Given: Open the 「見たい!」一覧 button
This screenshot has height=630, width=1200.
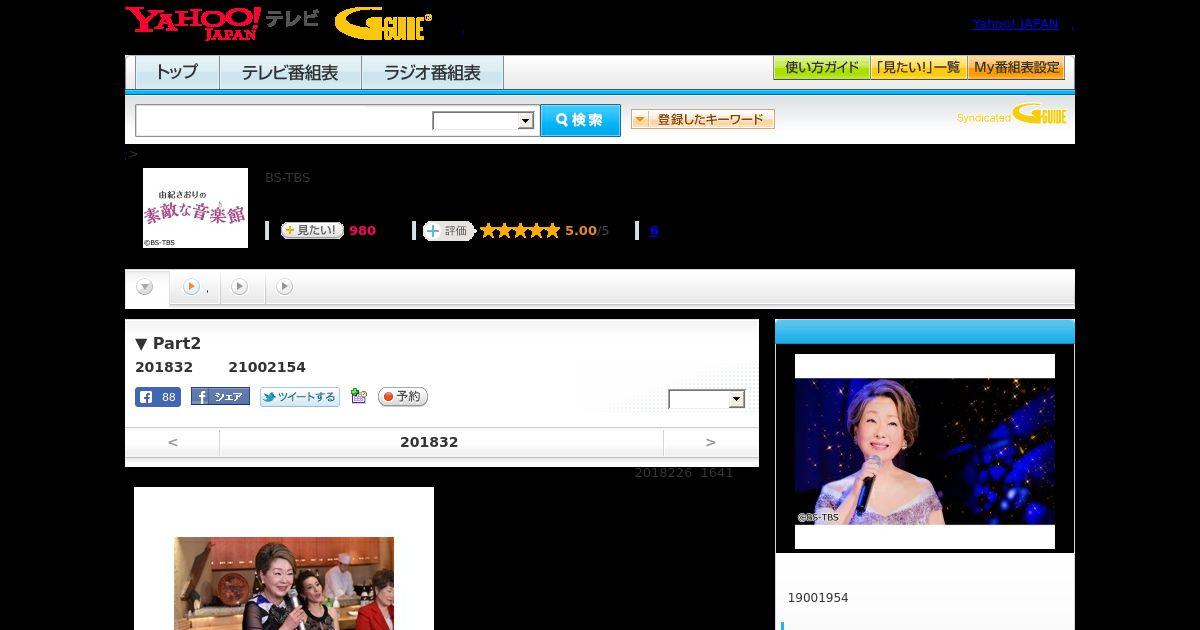Looking at the screenshot, I should [919, 68].
